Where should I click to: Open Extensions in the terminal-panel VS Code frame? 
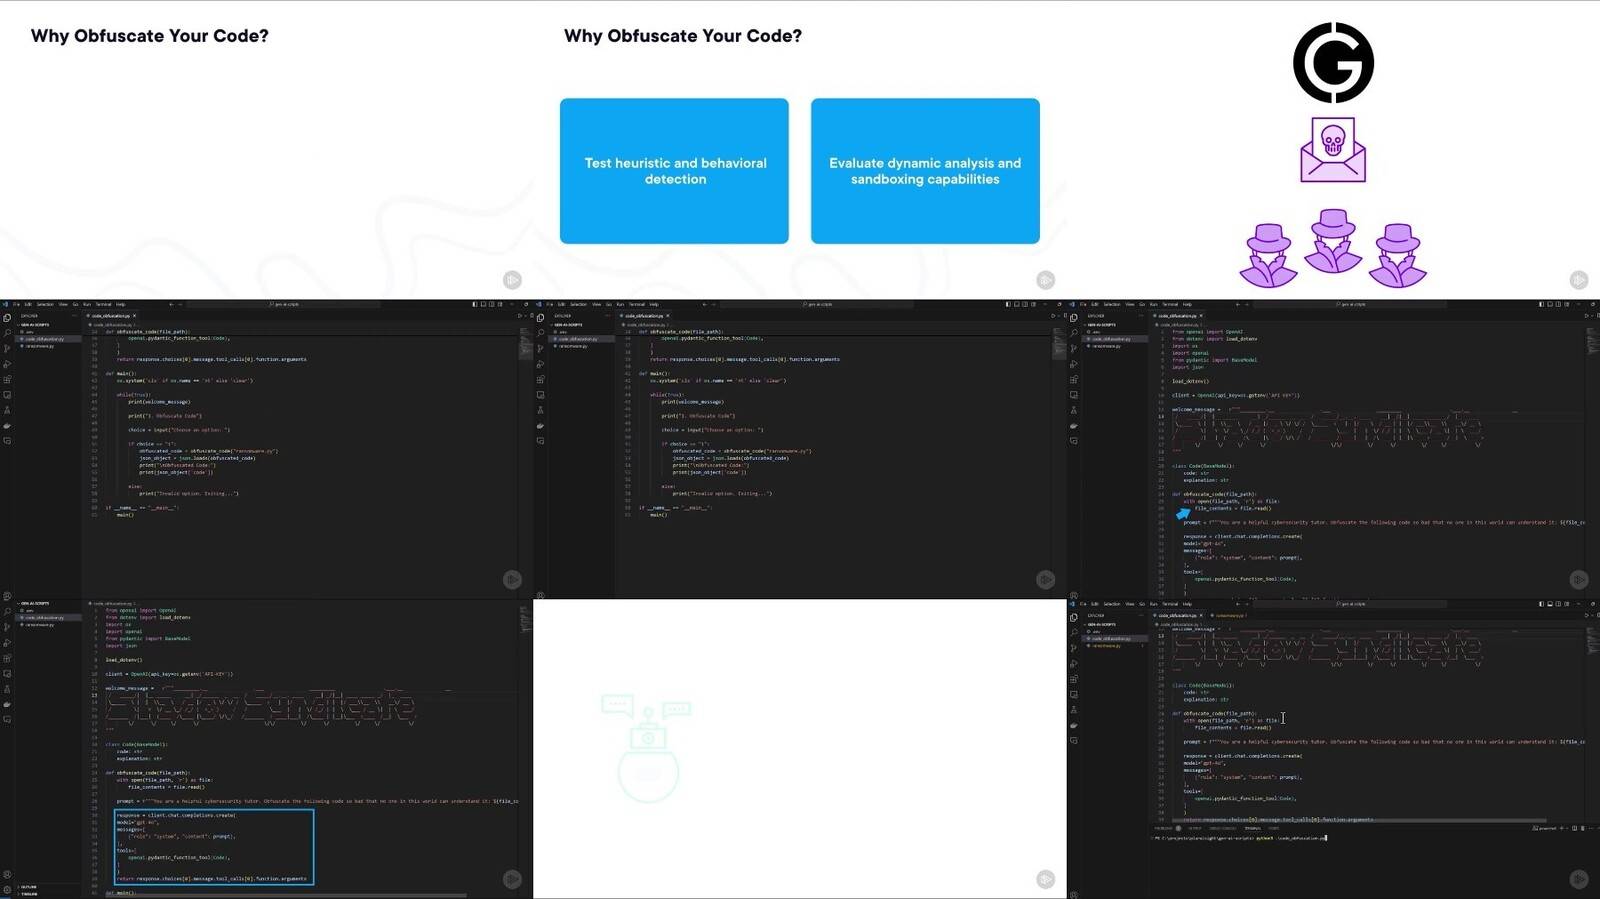point(1074,679)
